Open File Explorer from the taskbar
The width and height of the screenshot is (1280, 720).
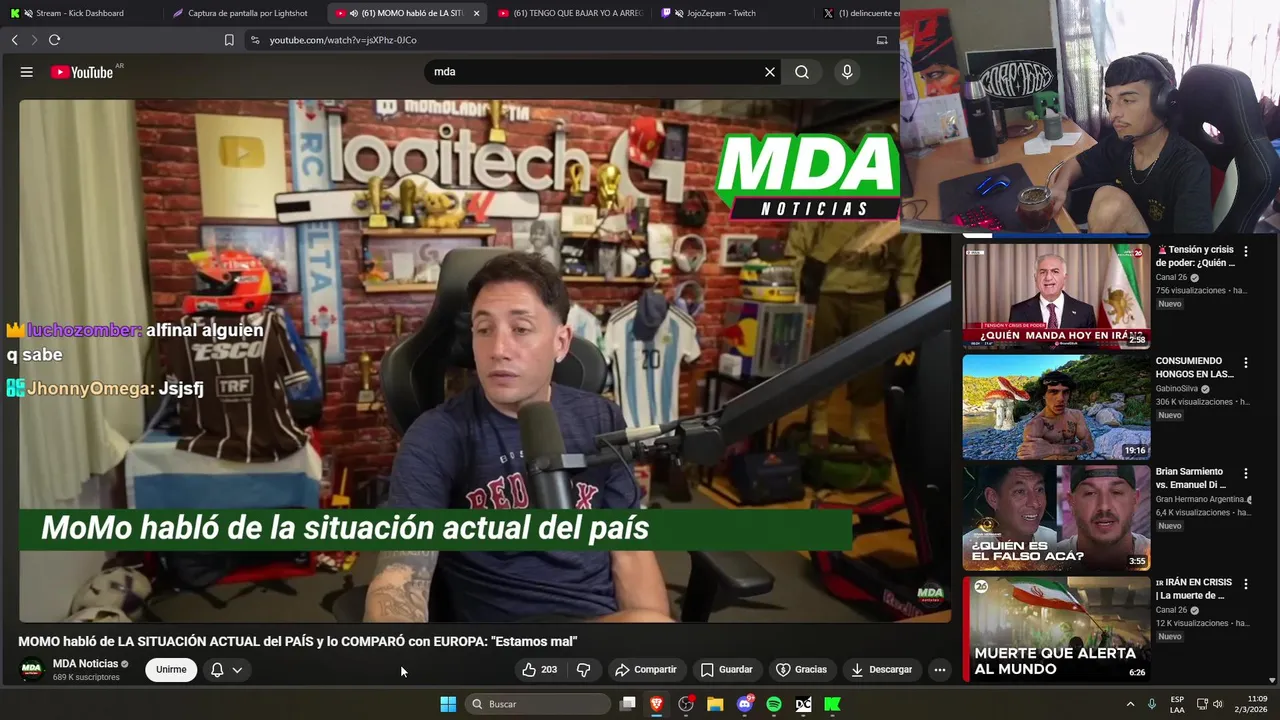coord(715,704)
